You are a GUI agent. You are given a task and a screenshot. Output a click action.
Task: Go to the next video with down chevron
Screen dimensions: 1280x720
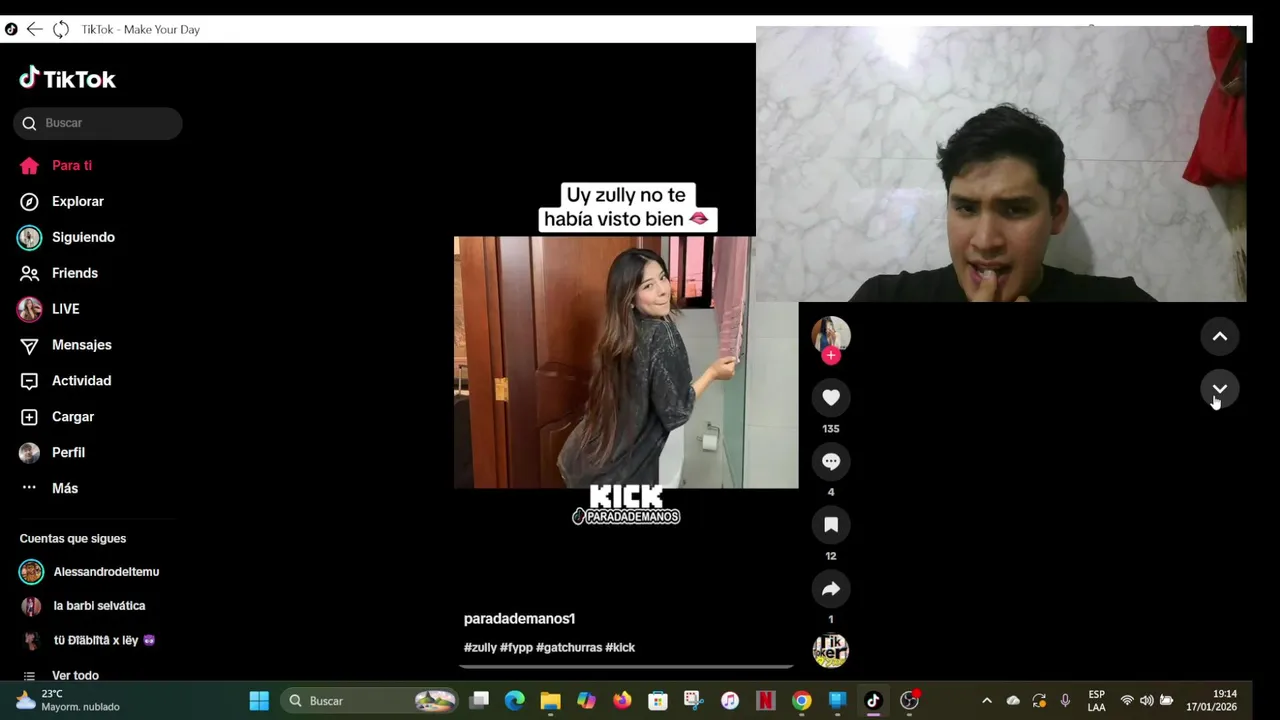[1220, 389]
